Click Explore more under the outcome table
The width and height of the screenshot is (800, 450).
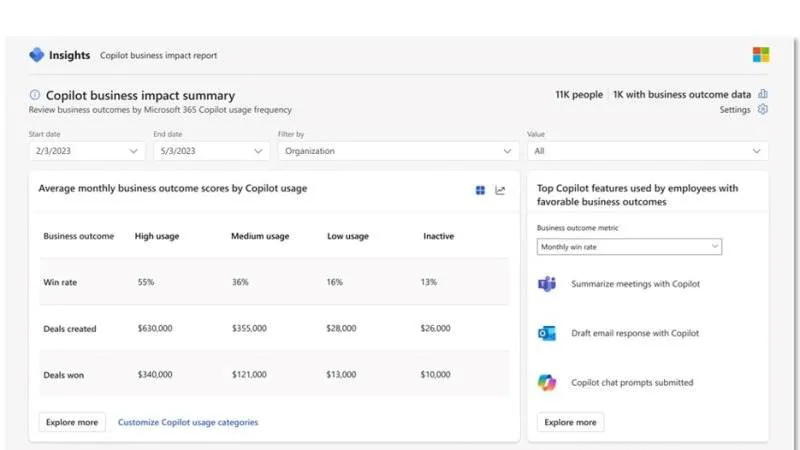point(73,422)
